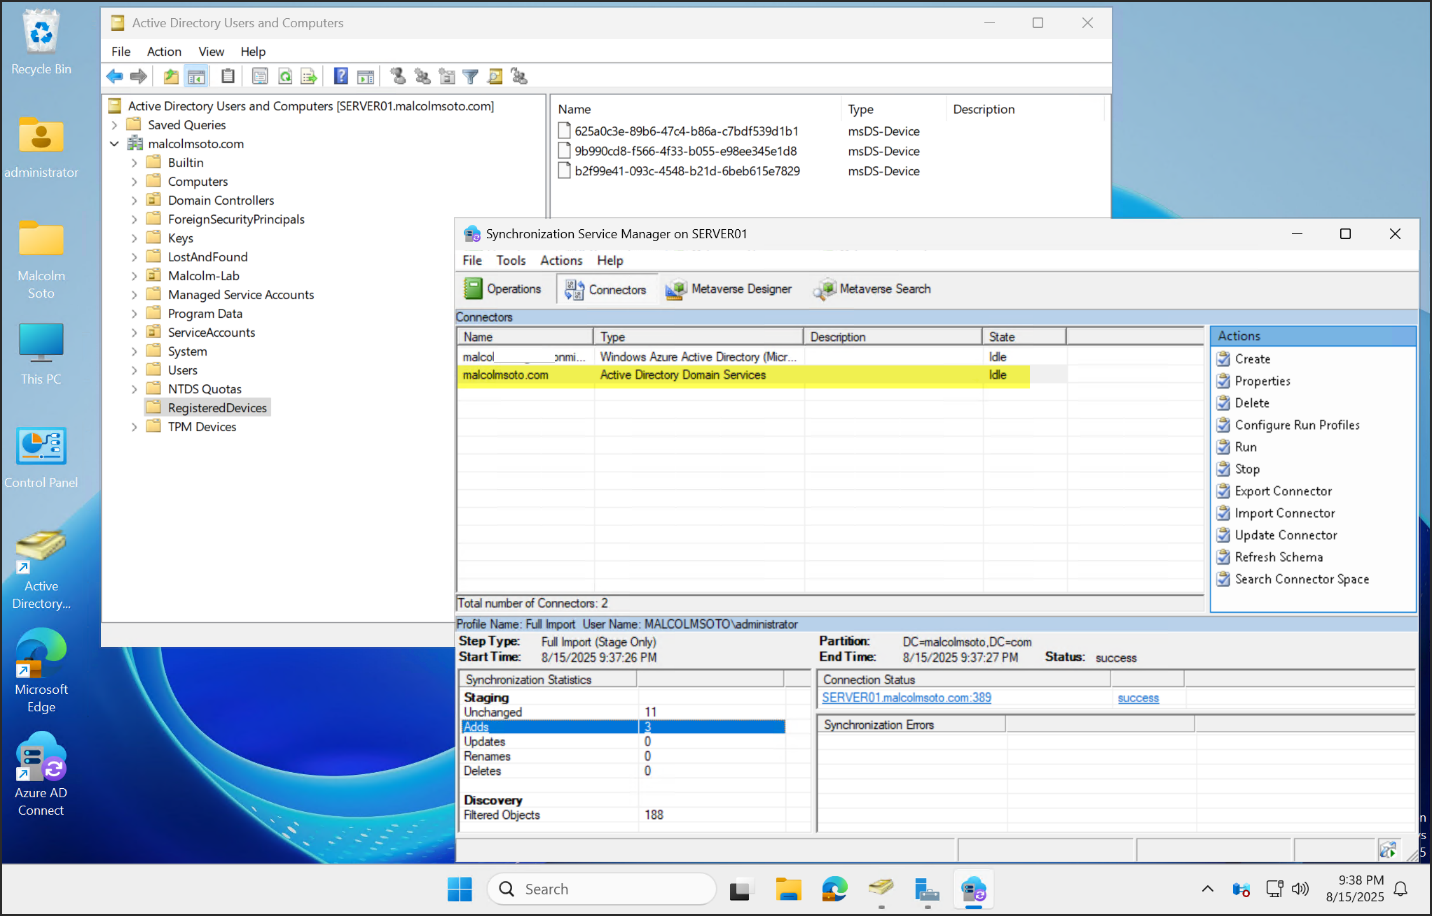Image resolution: width=1432 pixels, height=916 pixels.
Task: Click Configure Run Profiles action
Action: [x=1297, y=425]
